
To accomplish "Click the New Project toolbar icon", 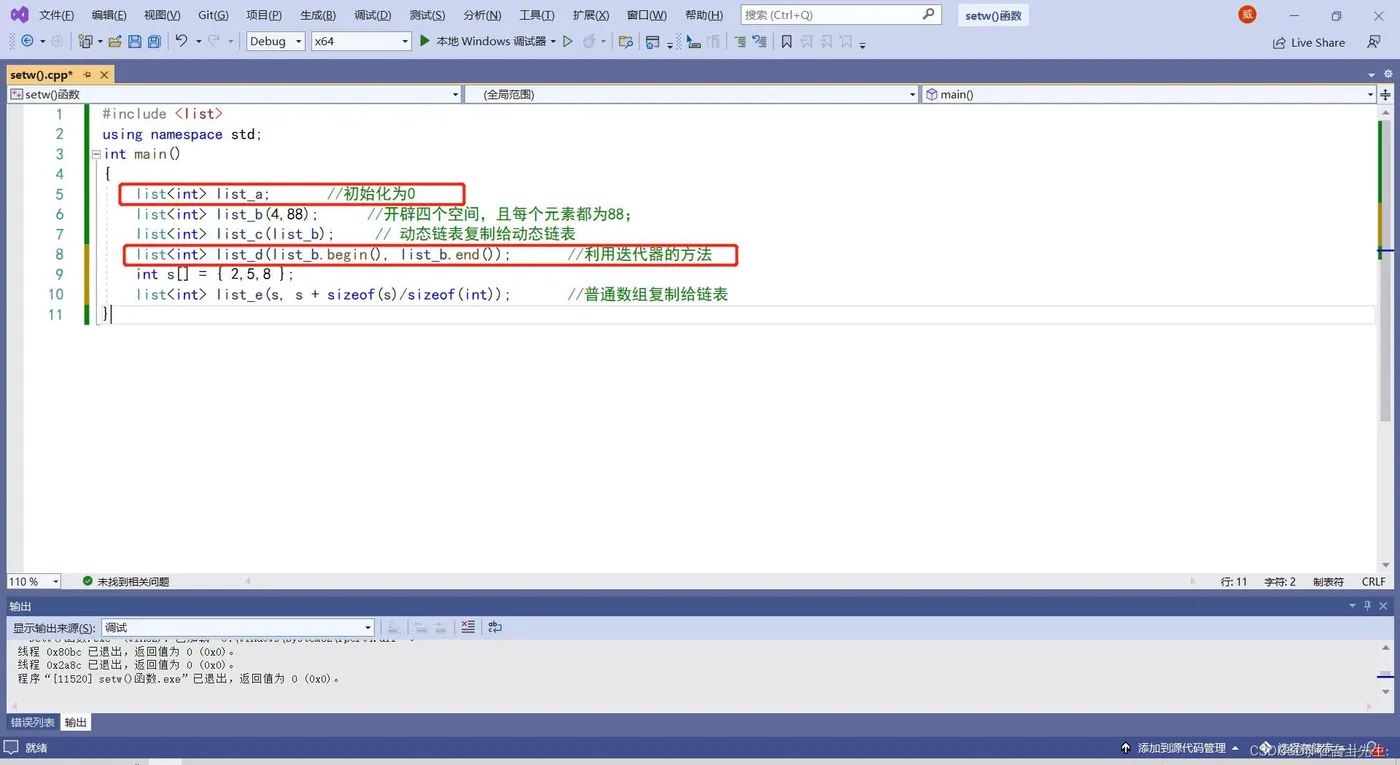I will (x=86, y=41).
